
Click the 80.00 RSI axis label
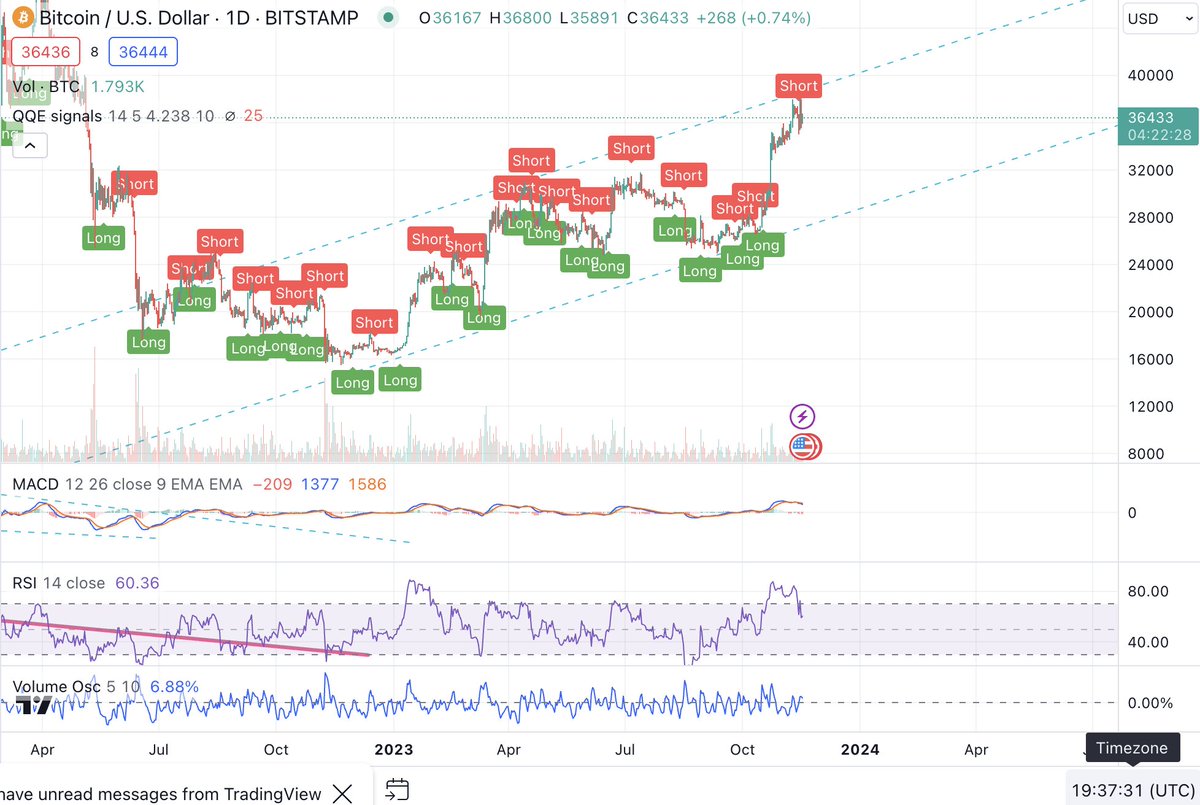pos(1148,591)
